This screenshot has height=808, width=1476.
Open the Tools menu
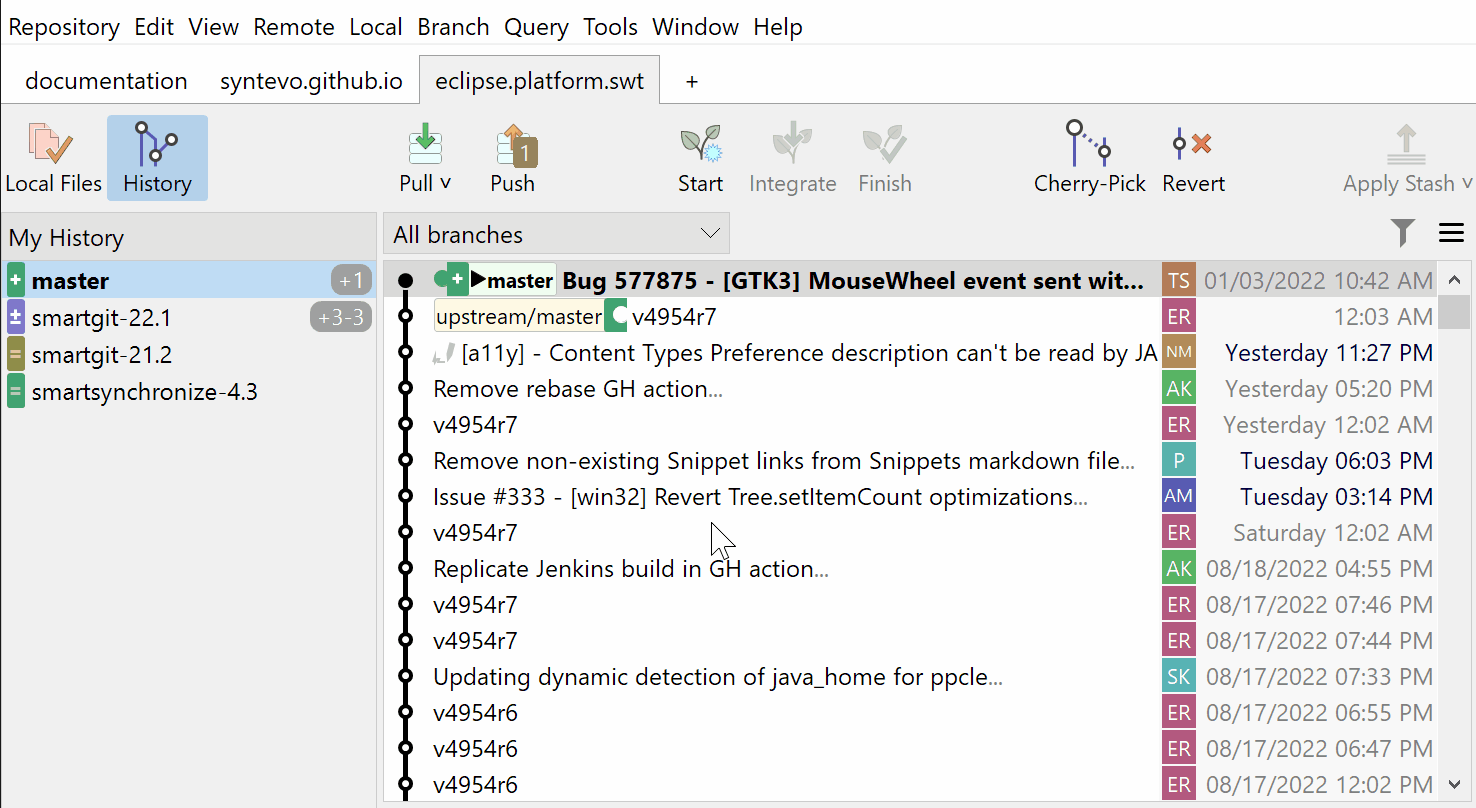click(x=610, y=27)
